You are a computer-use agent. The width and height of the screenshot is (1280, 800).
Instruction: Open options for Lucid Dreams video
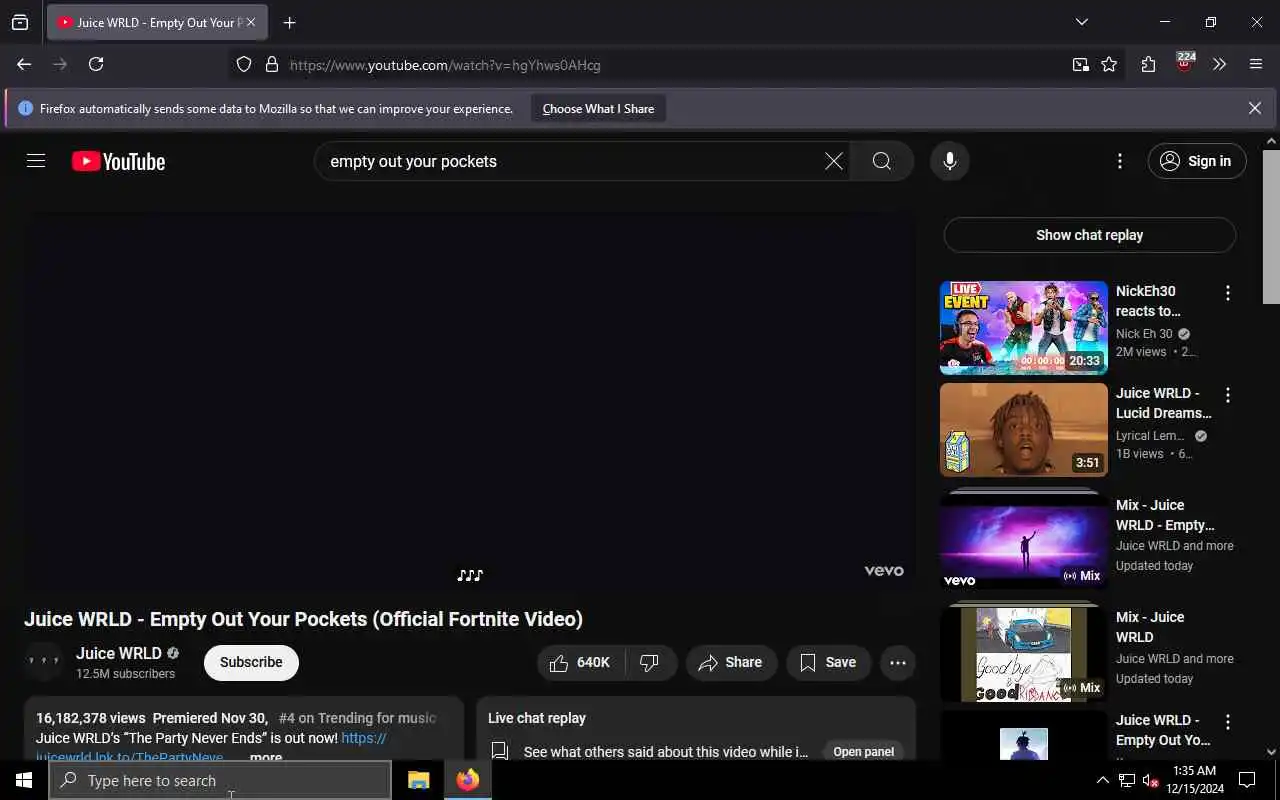click(x=1228, y=395)
